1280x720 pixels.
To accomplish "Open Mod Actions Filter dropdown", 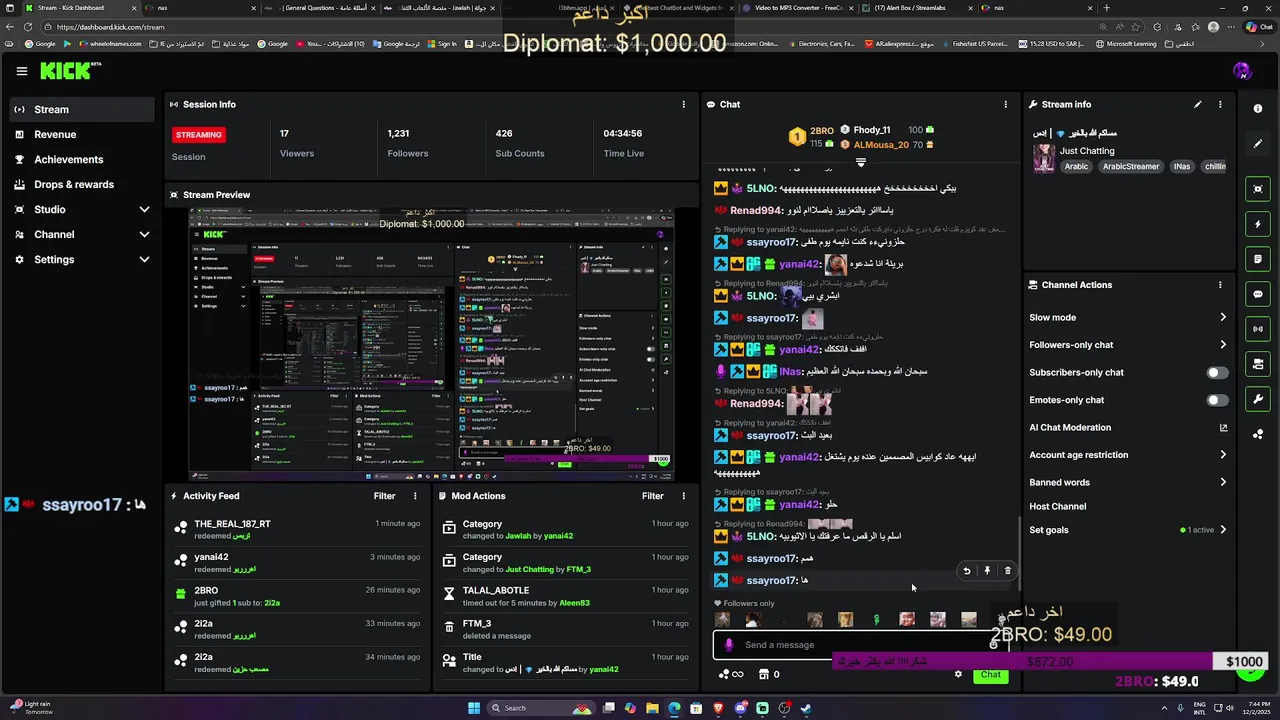I will click(x=653, y=496).
